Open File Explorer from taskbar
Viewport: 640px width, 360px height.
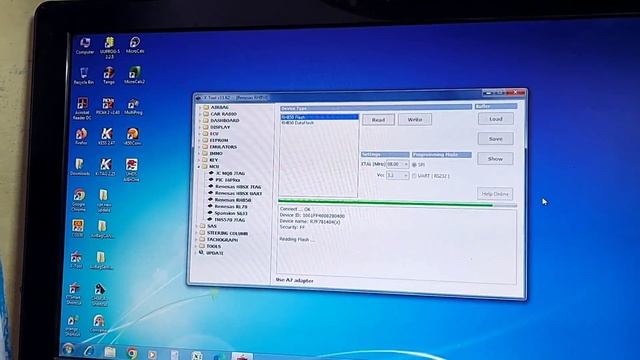point(110,351)
